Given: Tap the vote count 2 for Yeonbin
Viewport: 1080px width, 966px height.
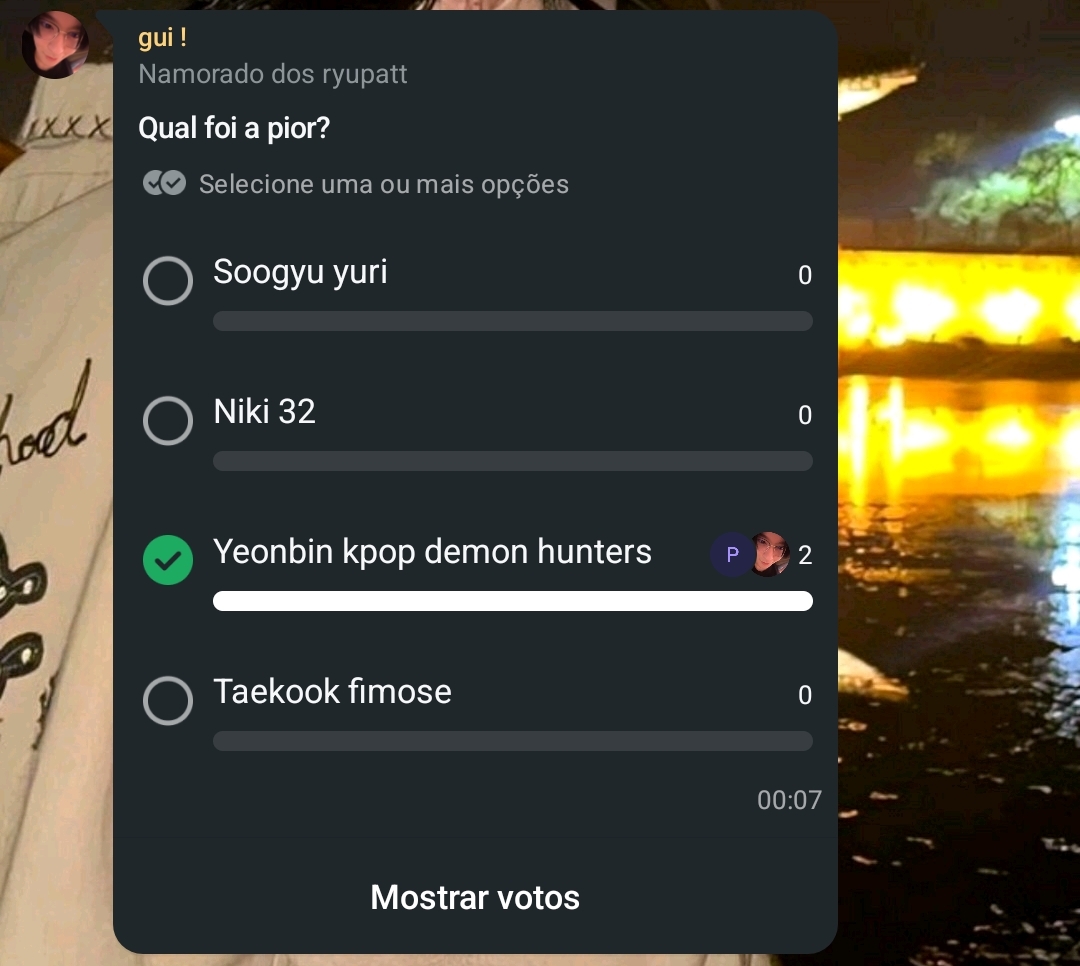Looking at the screenshot, I should coord(805,555).
